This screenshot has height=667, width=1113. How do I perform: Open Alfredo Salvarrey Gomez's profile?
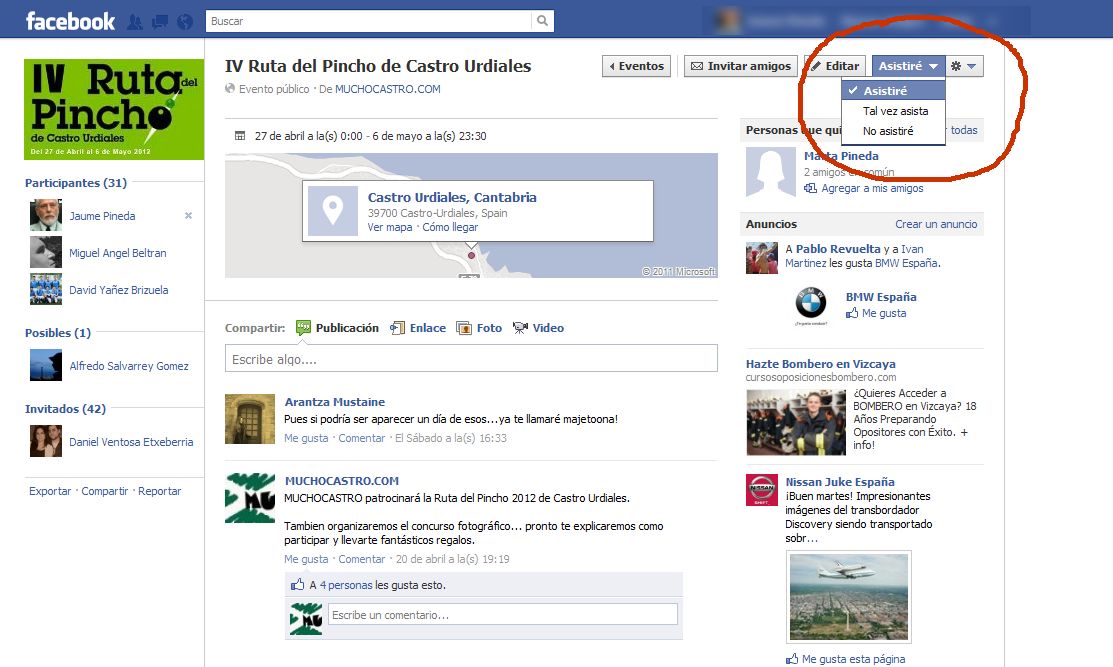coord(129,365)
